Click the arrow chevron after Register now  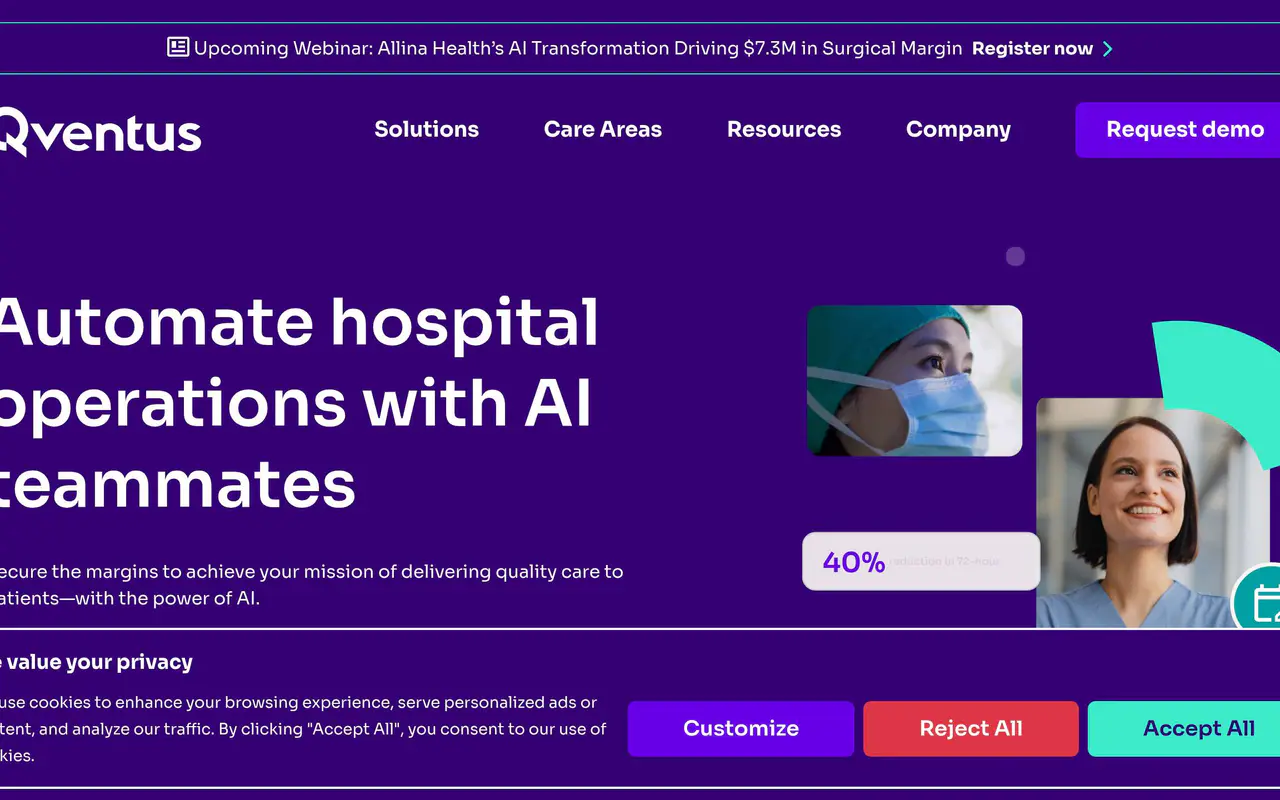1107,49
